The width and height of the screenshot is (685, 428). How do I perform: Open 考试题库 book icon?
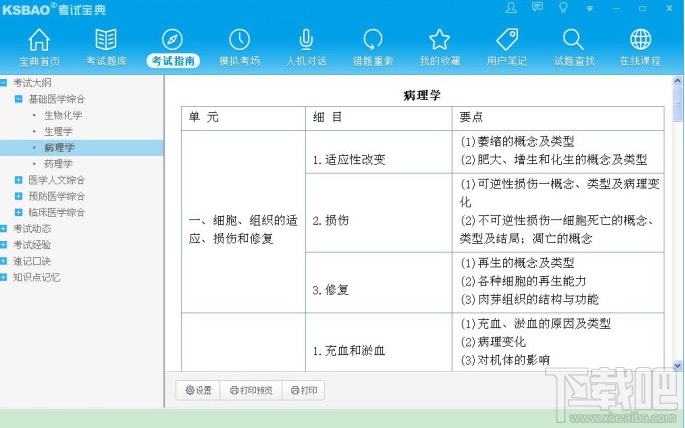click(106, 40)
